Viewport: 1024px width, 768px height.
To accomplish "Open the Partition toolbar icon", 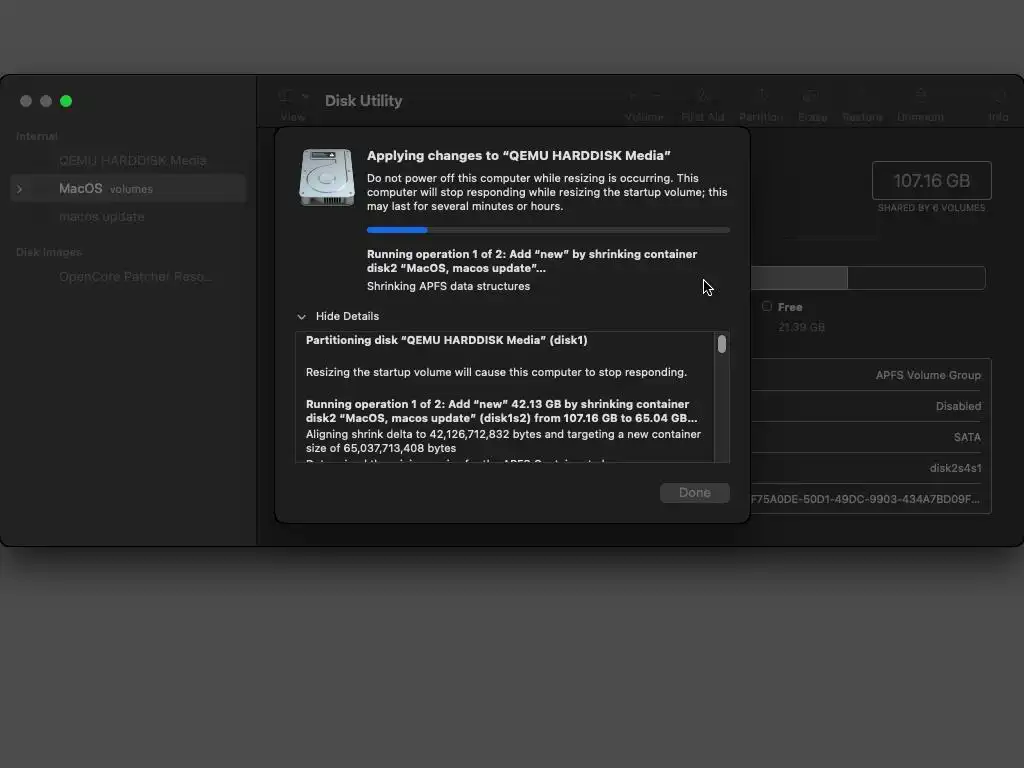I will click(761, 96).
